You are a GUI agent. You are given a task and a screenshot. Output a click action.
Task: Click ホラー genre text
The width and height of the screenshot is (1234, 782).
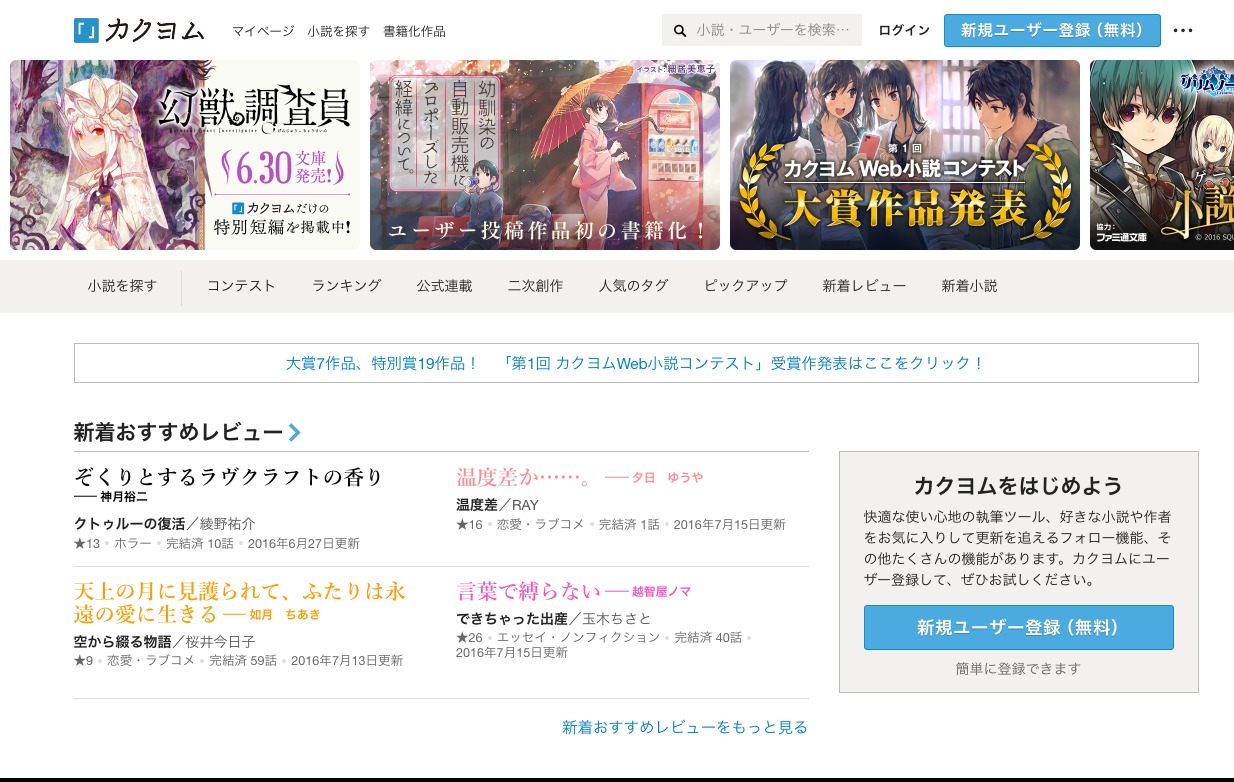coord(134,544)
